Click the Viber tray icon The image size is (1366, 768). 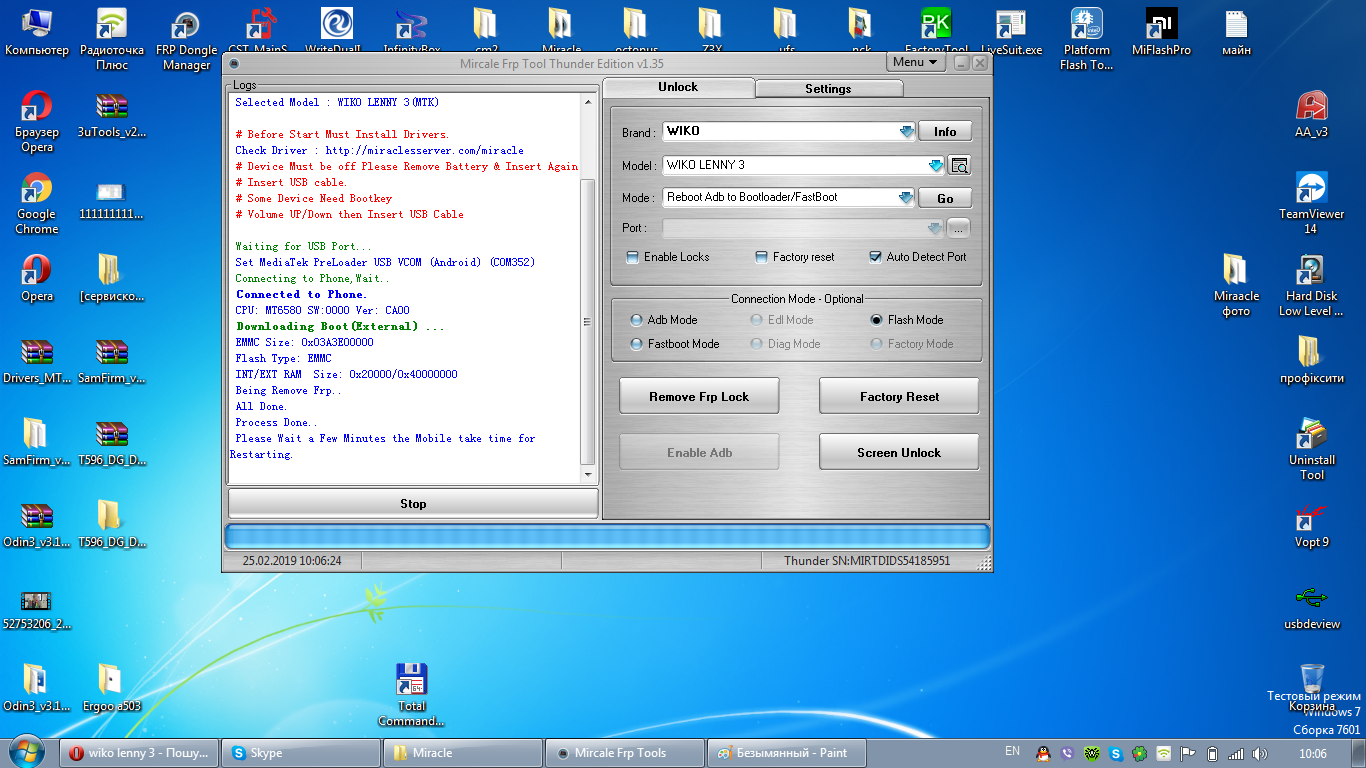(x=1067, y=753)
